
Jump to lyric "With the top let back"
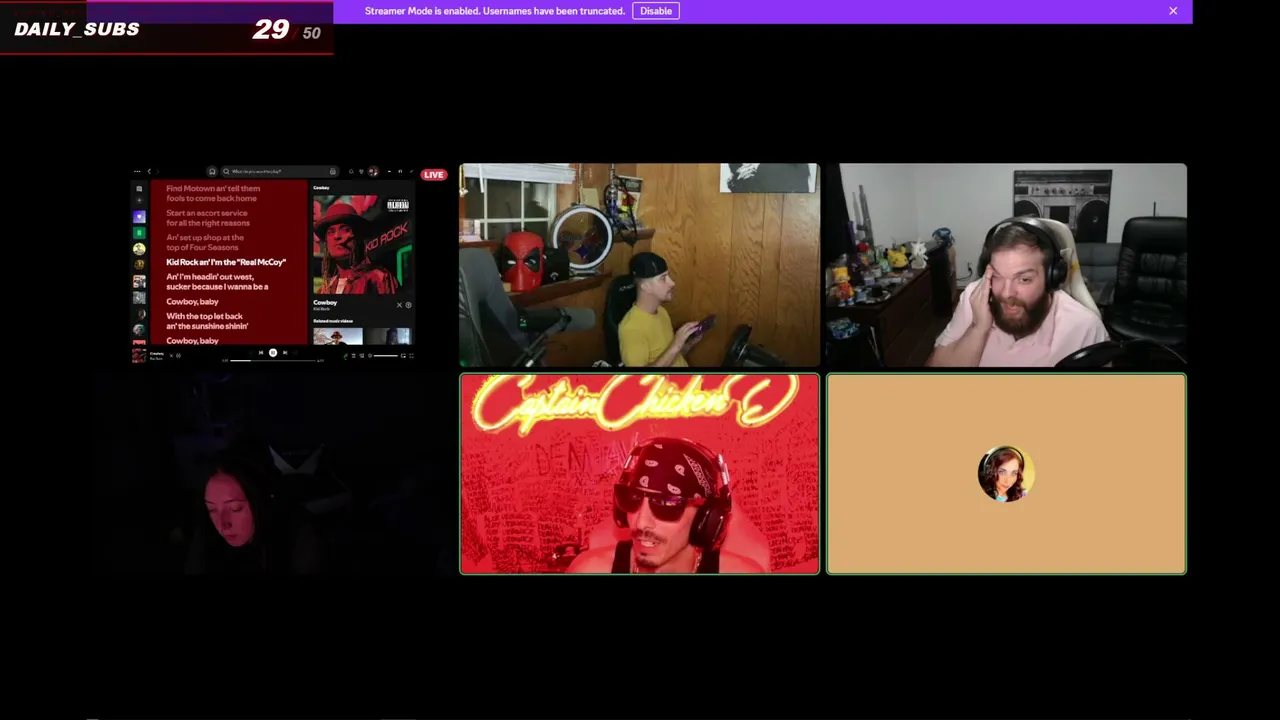[205, 316]
